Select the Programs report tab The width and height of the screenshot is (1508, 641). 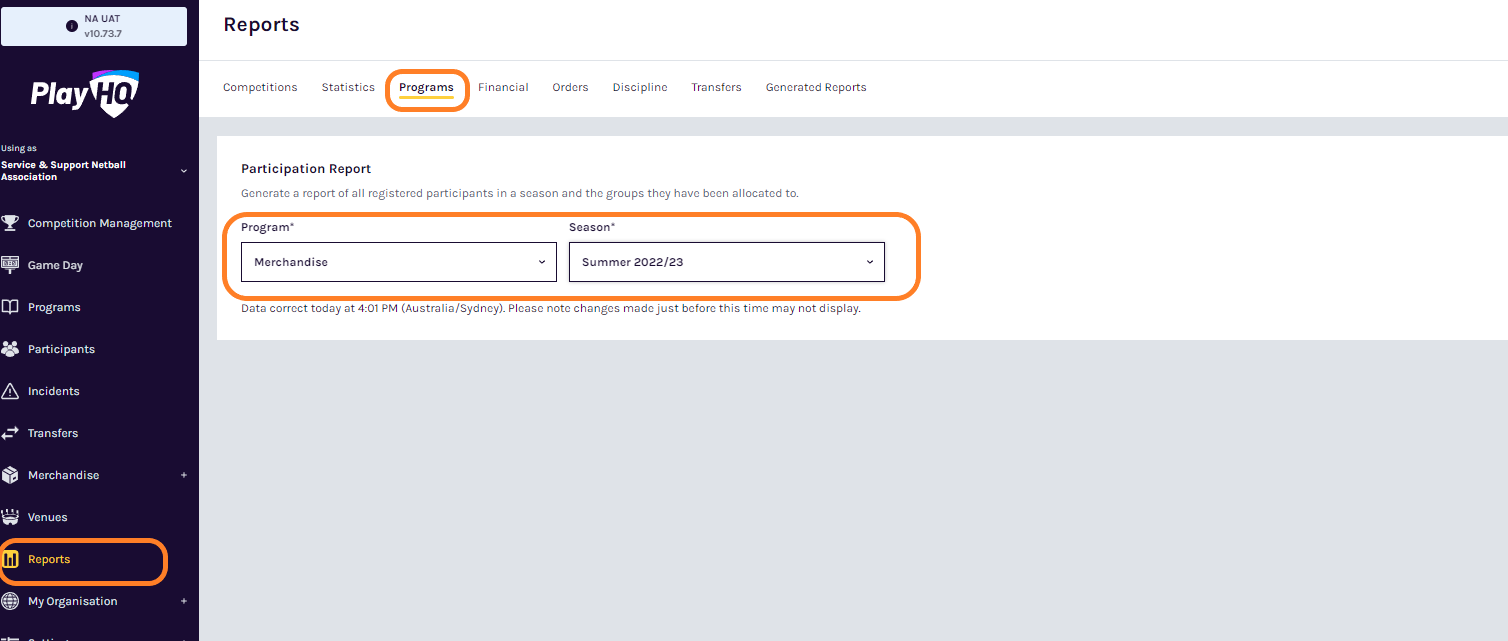426,87
